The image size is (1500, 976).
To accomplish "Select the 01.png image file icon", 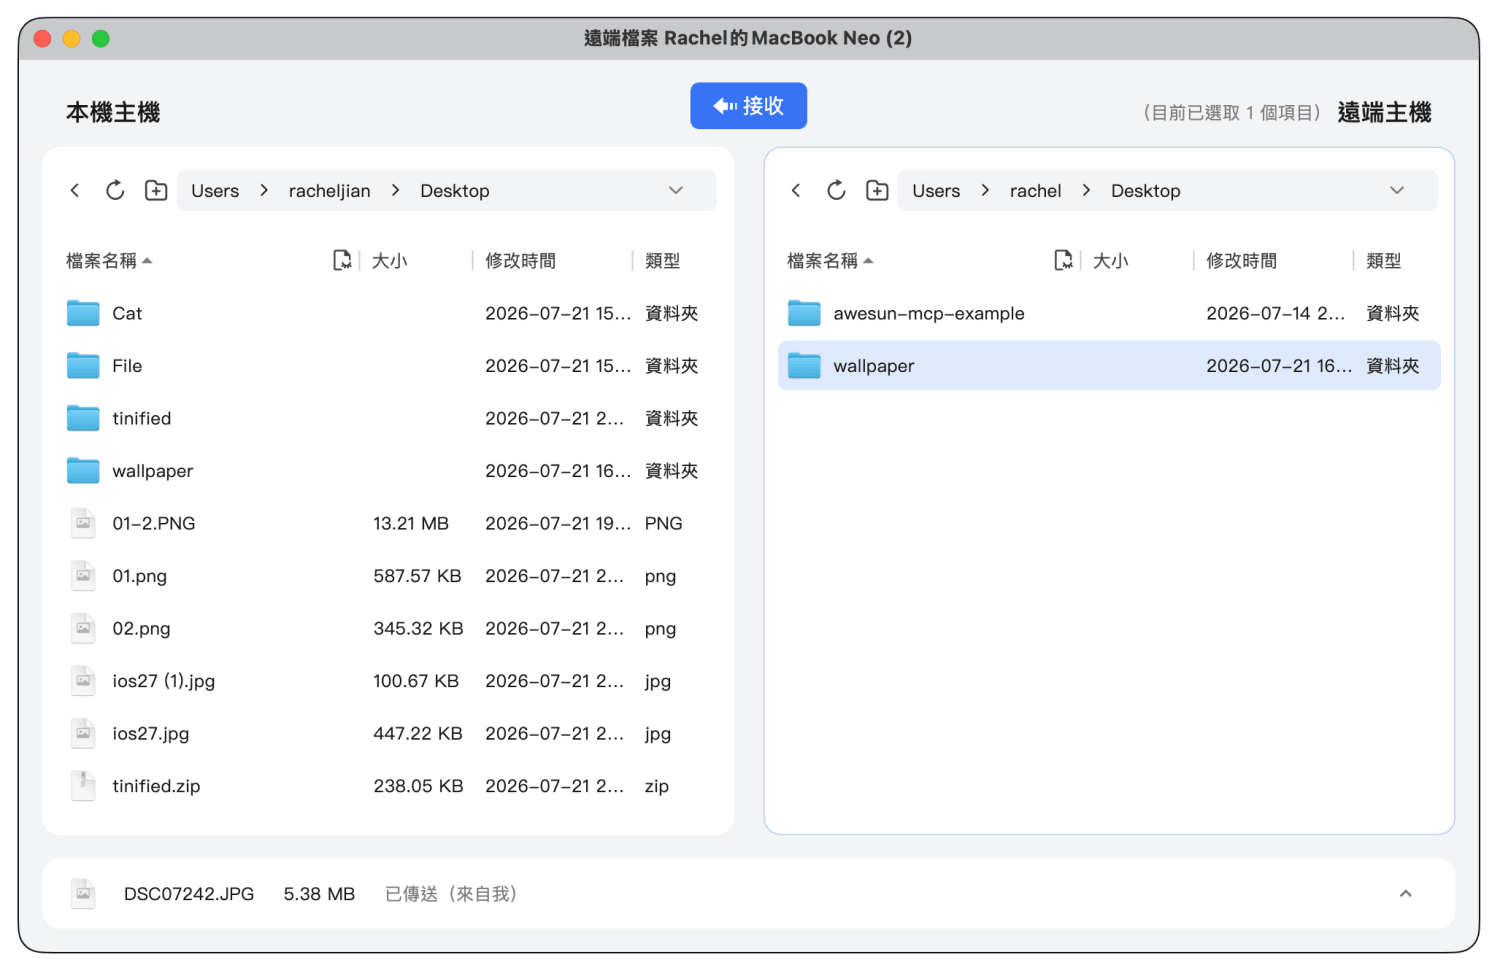I will [x=83, y=576].
